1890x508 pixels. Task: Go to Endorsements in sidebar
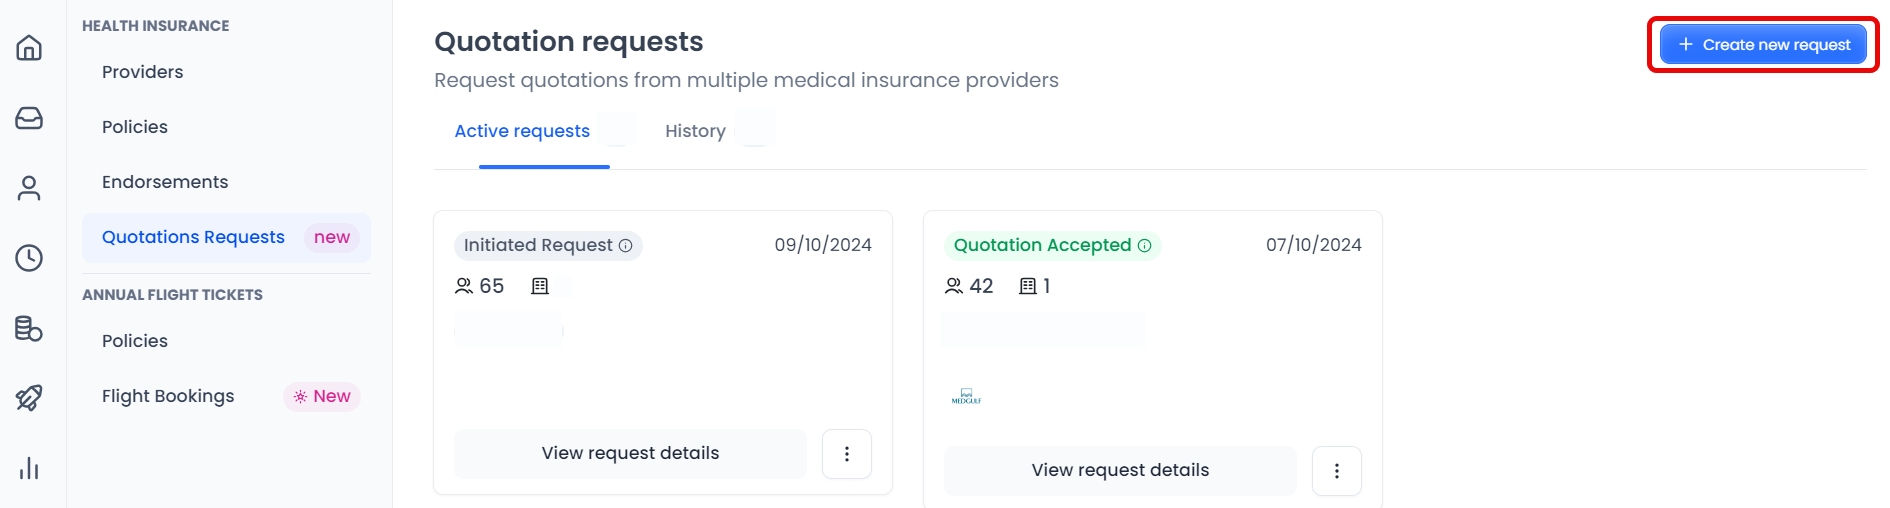click(165, 182)
